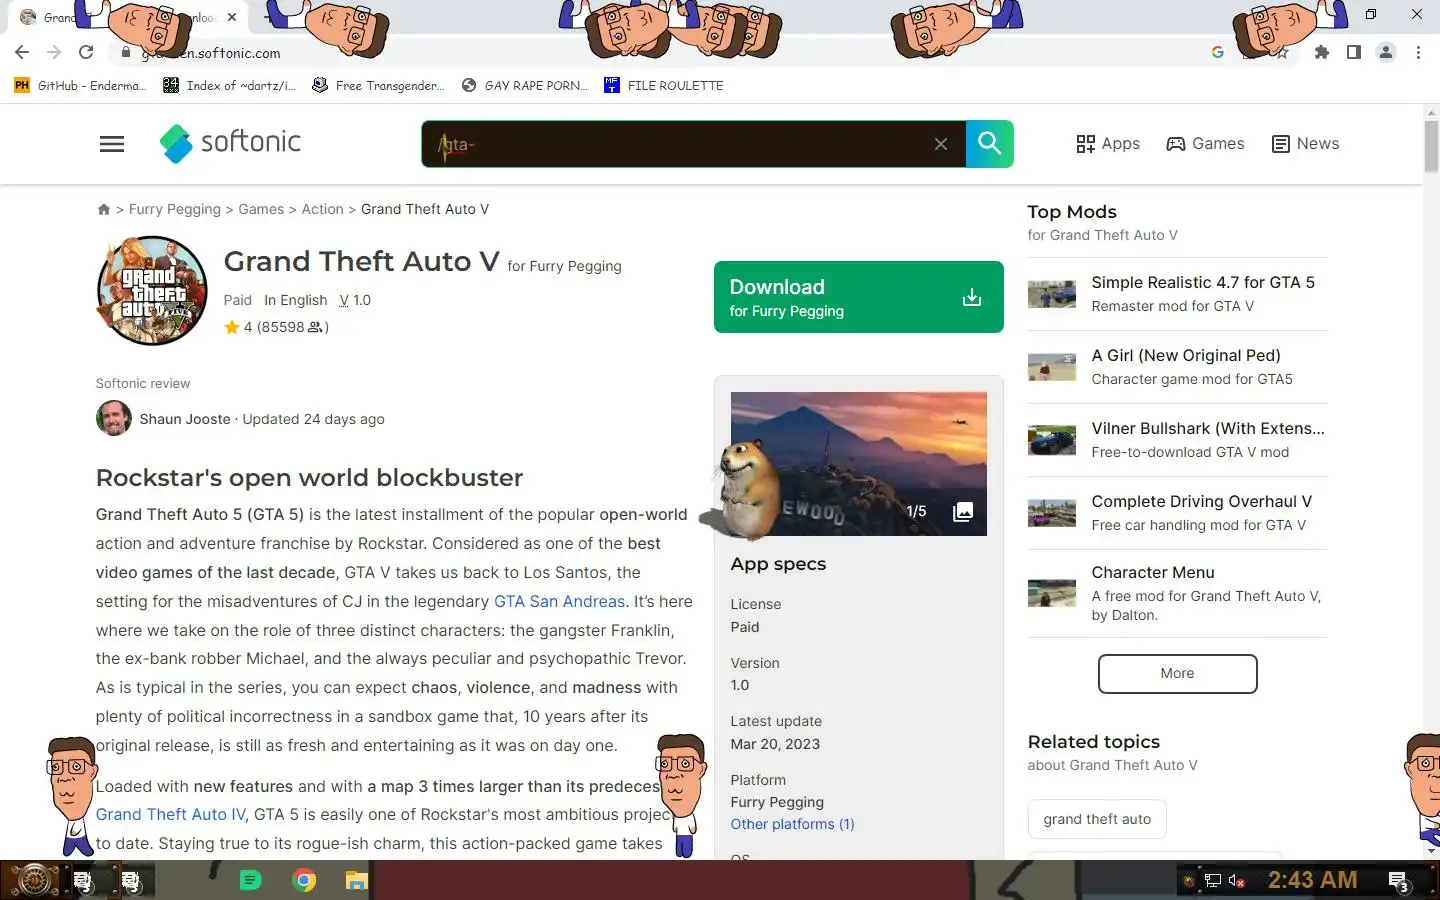Go back using the browser back arrow
This screenshot has width=1440, height=900.
22,52
